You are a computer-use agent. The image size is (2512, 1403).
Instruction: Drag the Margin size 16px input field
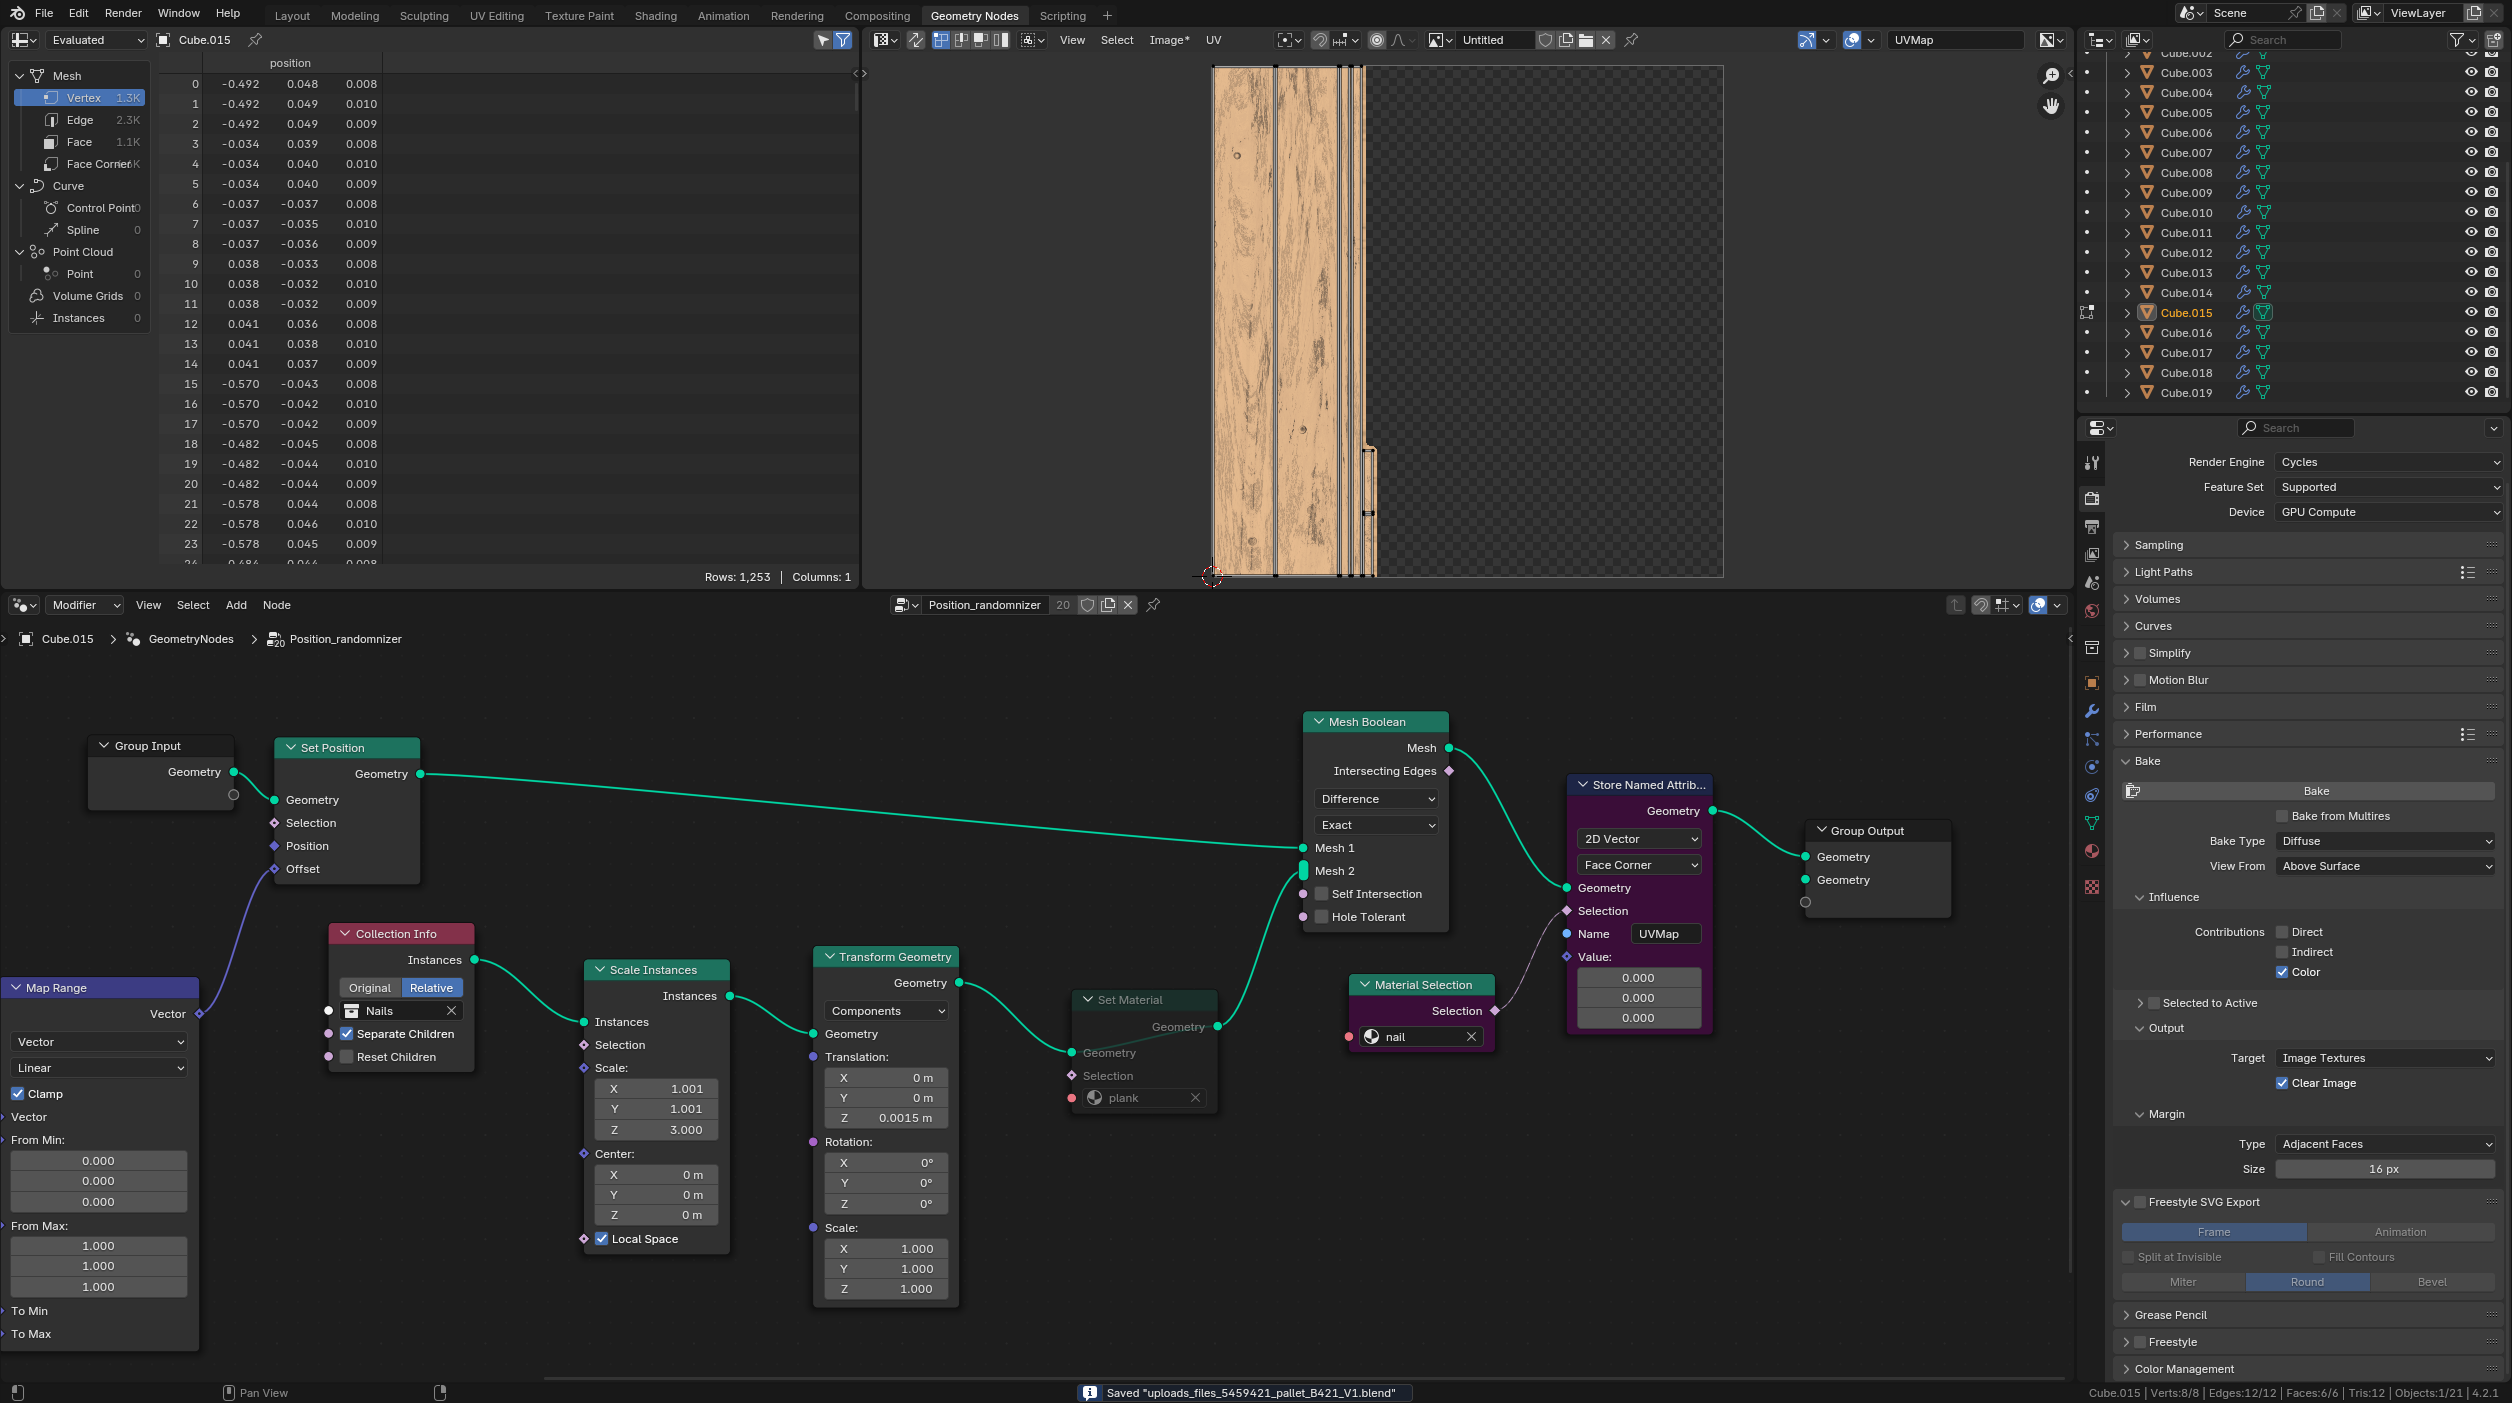[2386, 1170]
